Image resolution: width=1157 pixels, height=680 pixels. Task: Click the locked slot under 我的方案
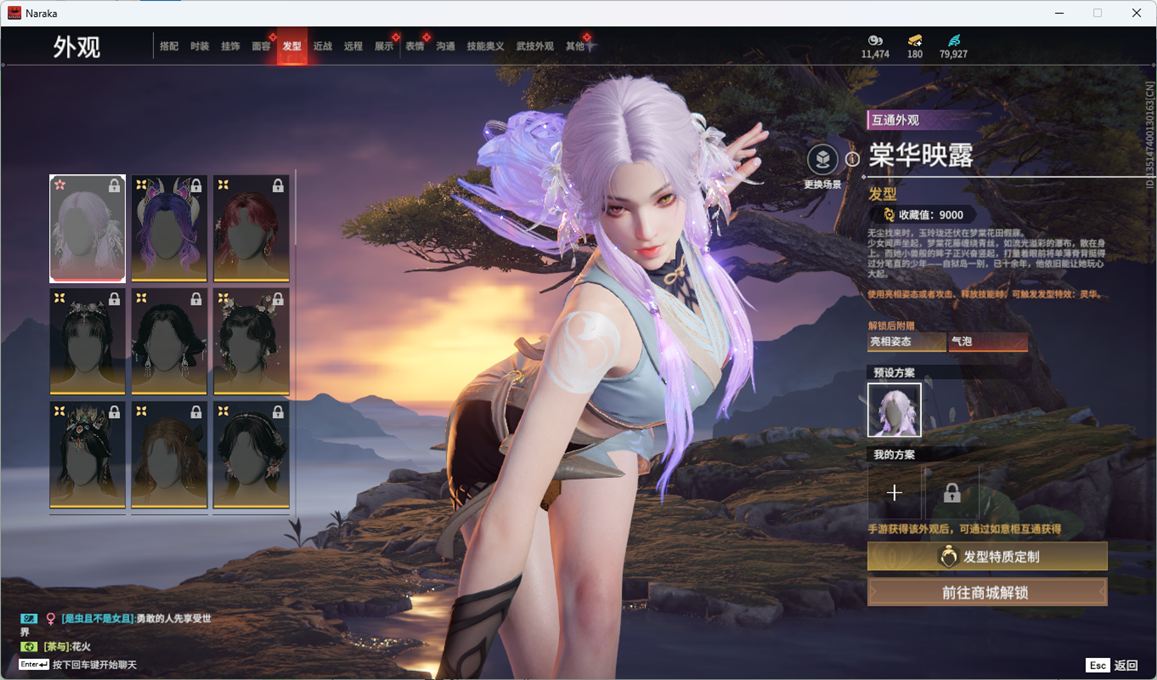pyautogui.click(x=951, y=492)
